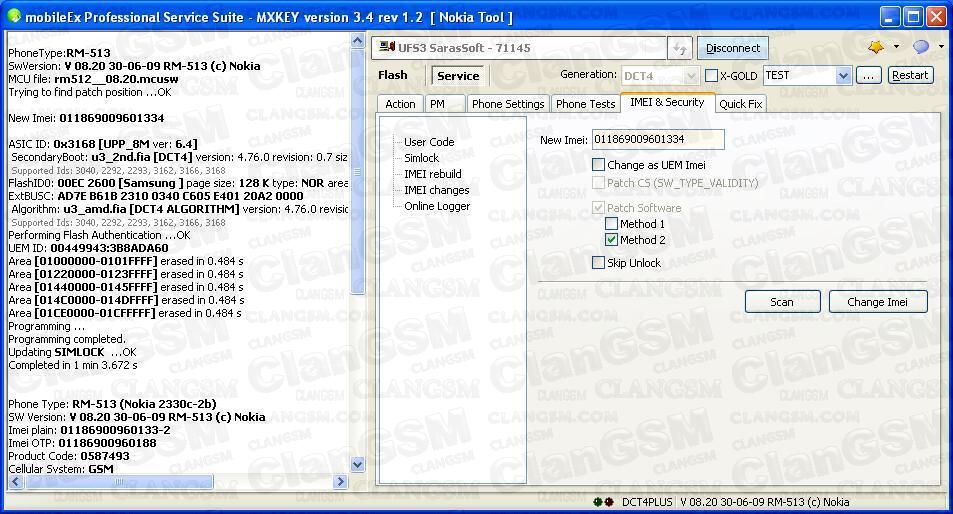The image size is (953, 514).
Task: Click the log scroll up arrow
Action: click(357, 40)
